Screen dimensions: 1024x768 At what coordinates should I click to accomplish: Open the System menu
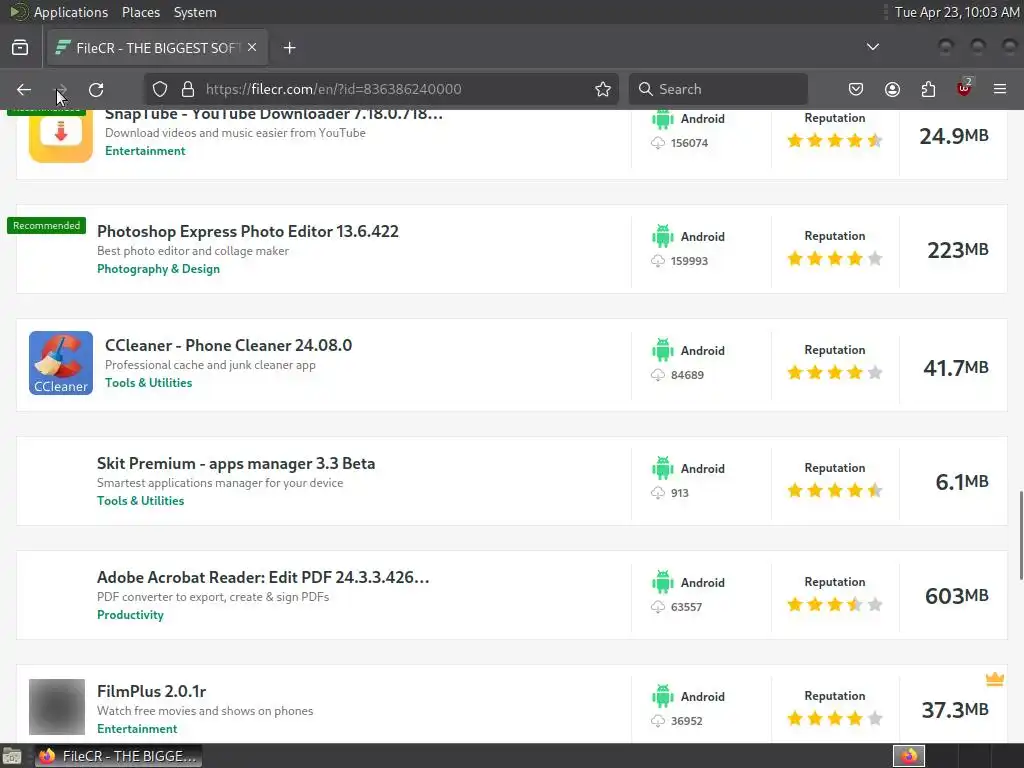(195, 12)
